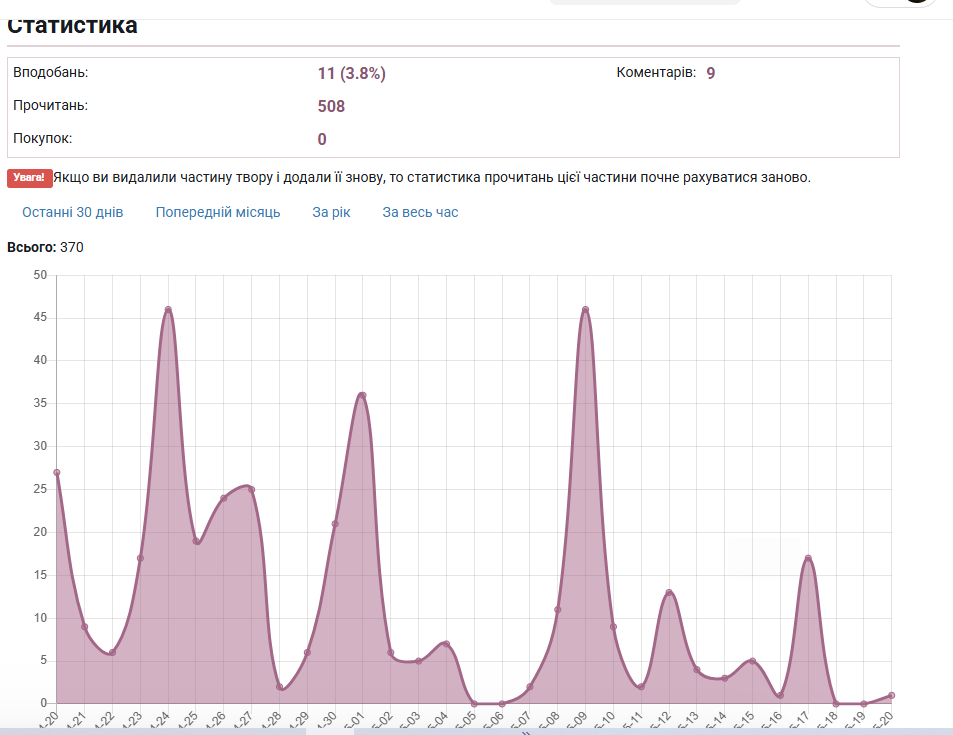Click the purchases count 0
The width and height of the screenshot is (953, 735).
point(322,139)
